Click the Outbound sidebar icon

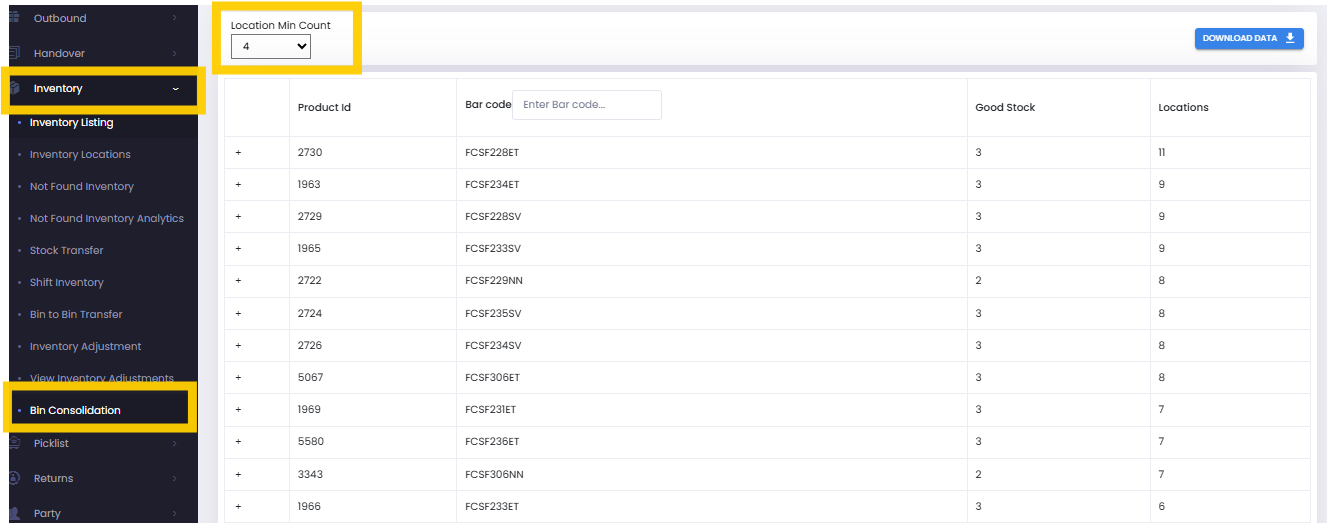[x=15, y=18]
